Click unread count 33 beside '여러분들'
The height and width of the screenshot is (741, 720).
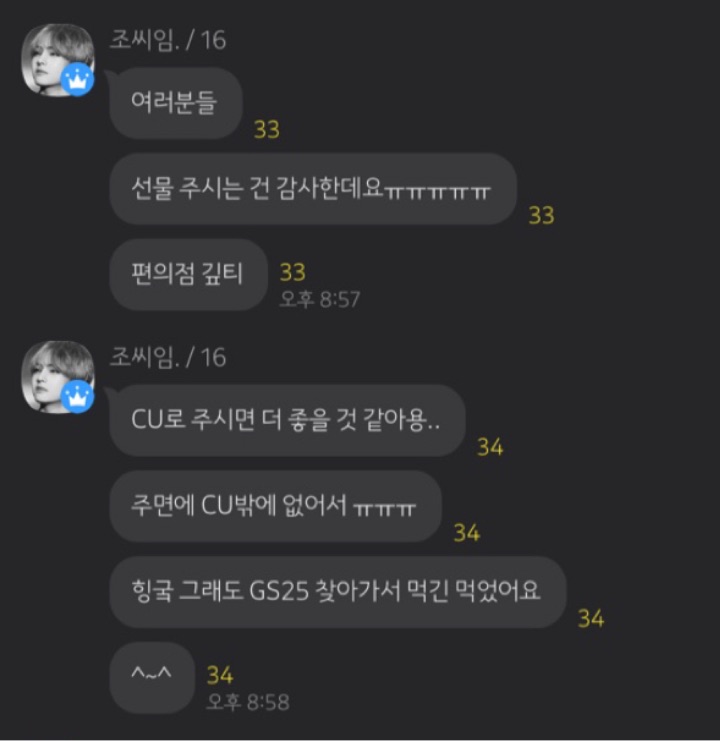267,129
